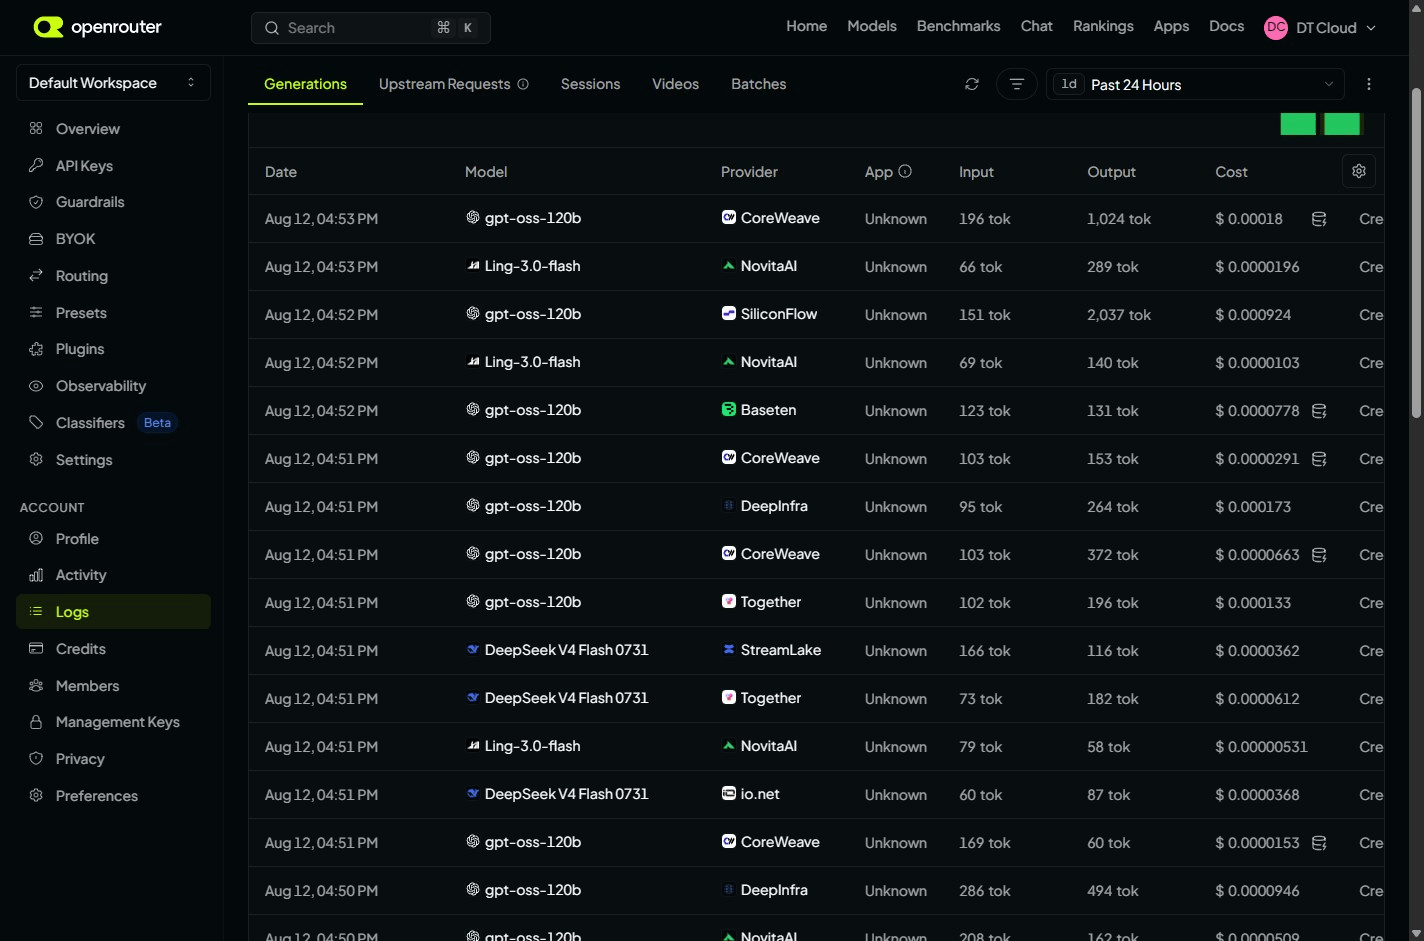Screen dimensions: 1424x941
Task: Open the filter options button
Action: coord(1017,84)
